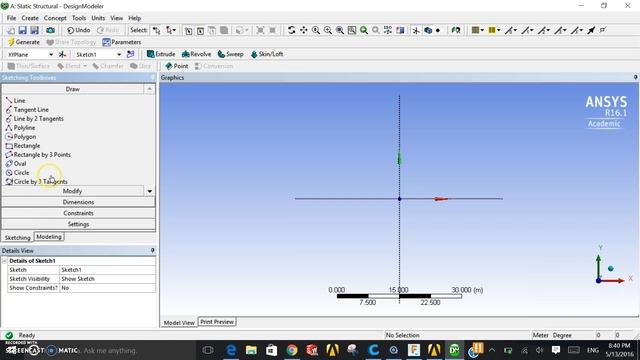Click the triad ISO view ball
This screenshot has height=360, width=640.
611,269
